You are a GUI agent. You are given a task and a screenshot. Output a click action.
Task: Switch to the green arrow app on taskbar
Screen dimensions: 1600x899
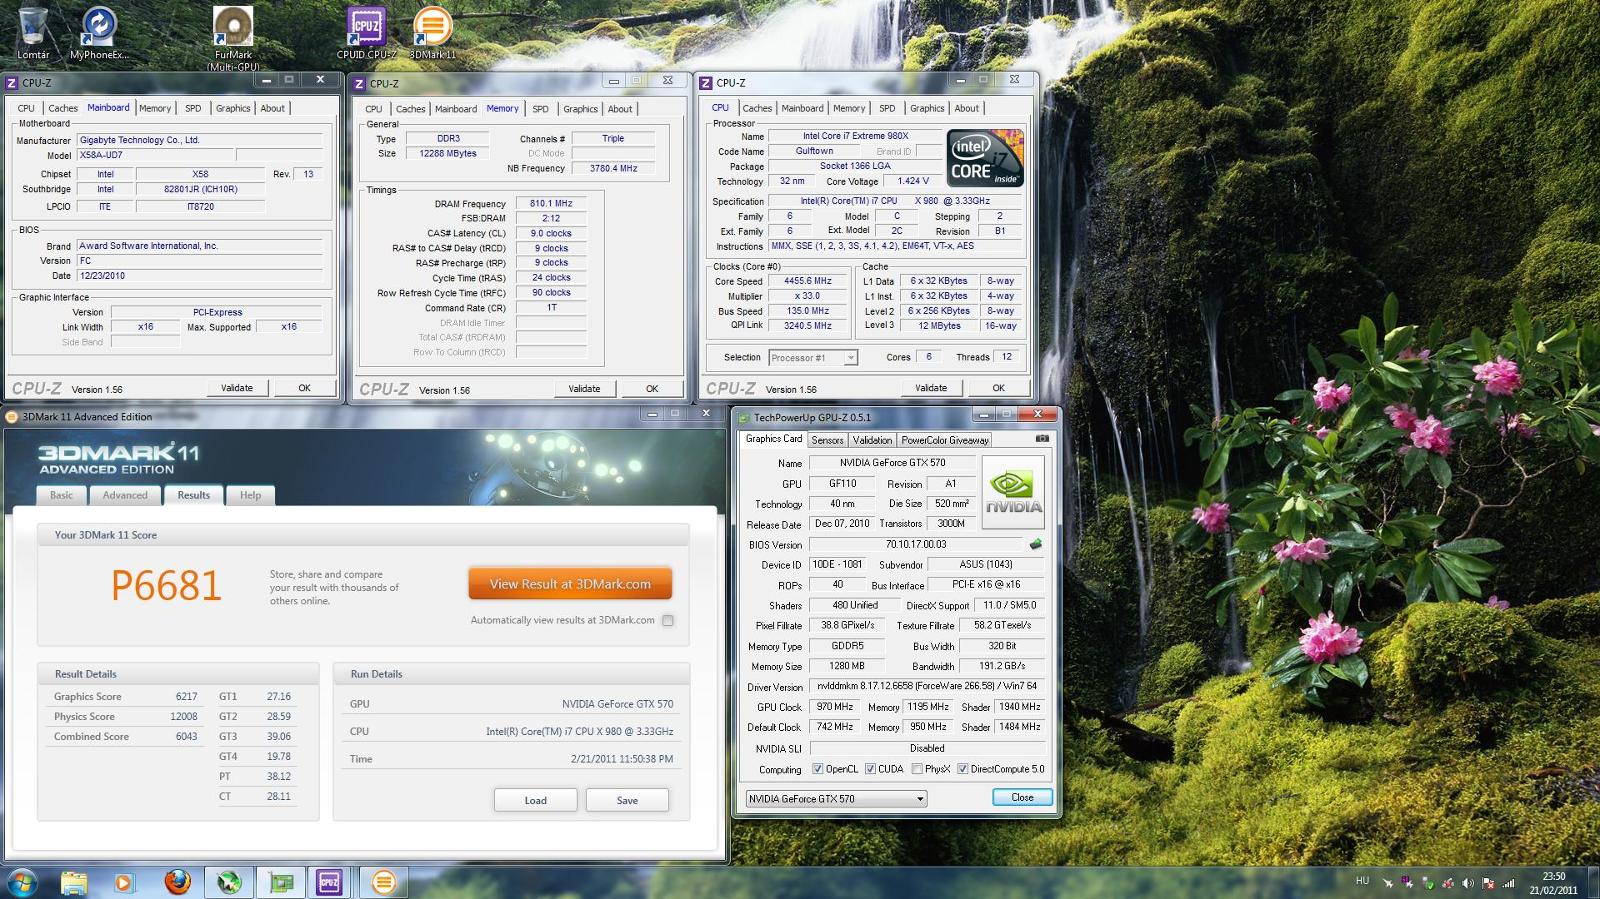(229, 882)
